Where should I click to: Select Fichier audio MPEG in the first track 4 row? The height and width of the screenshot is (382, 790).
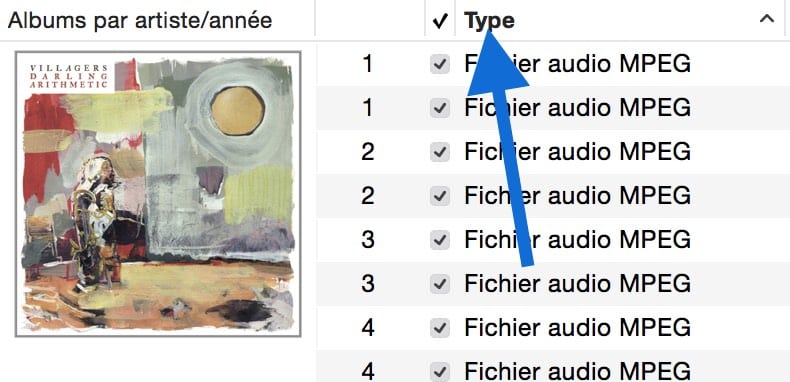tap(577, 328)
